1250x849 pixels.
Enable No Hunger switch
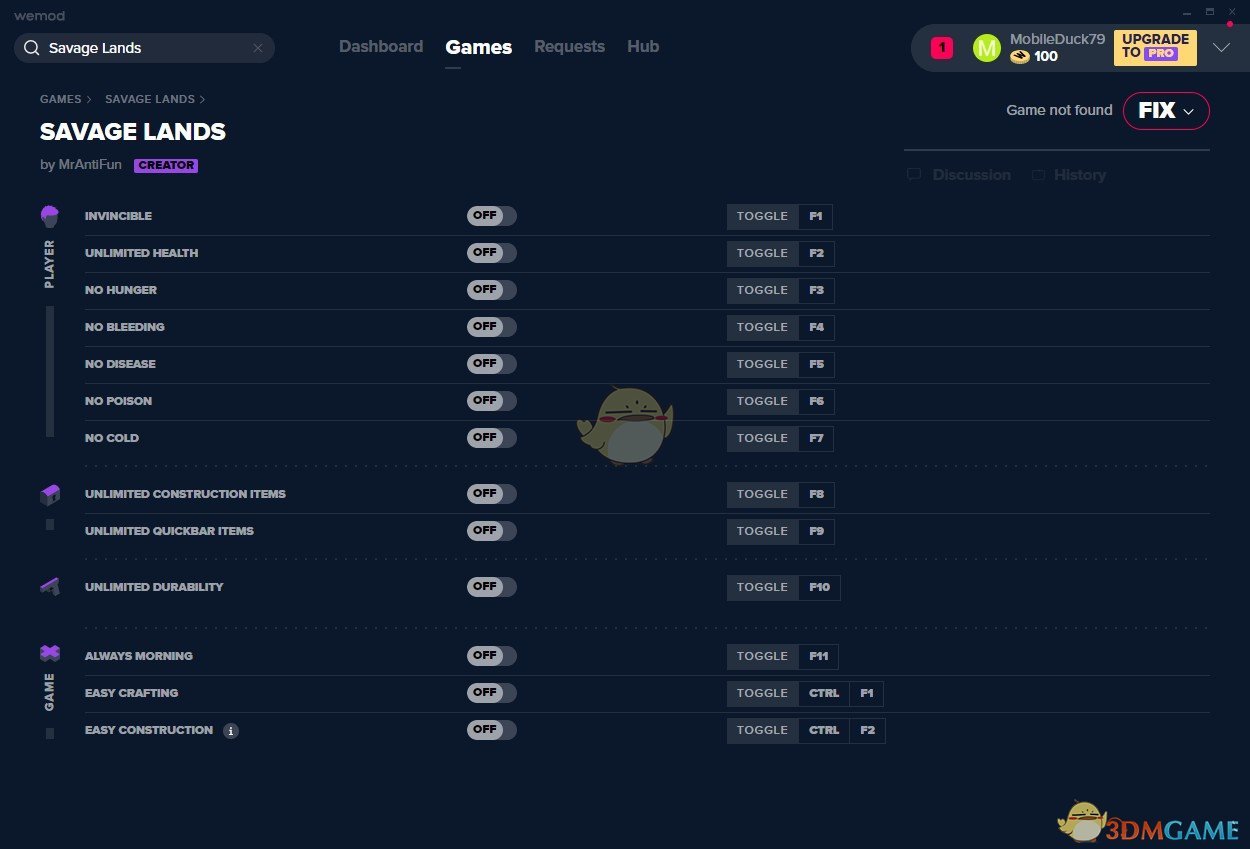tap(491, 290)
